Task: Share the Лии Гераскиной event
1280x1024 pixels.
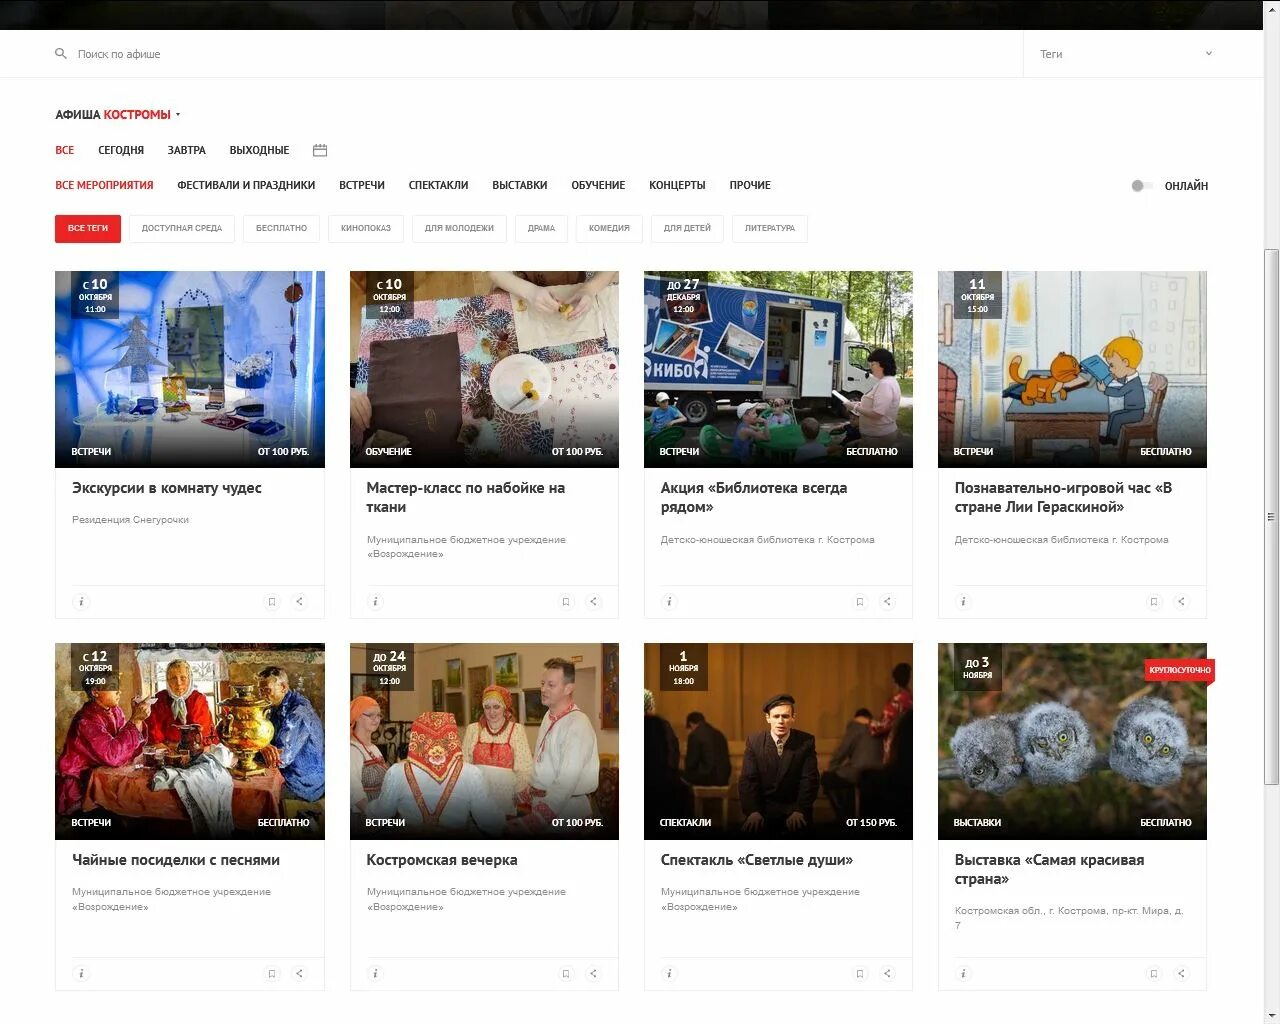Action: 1181,602
